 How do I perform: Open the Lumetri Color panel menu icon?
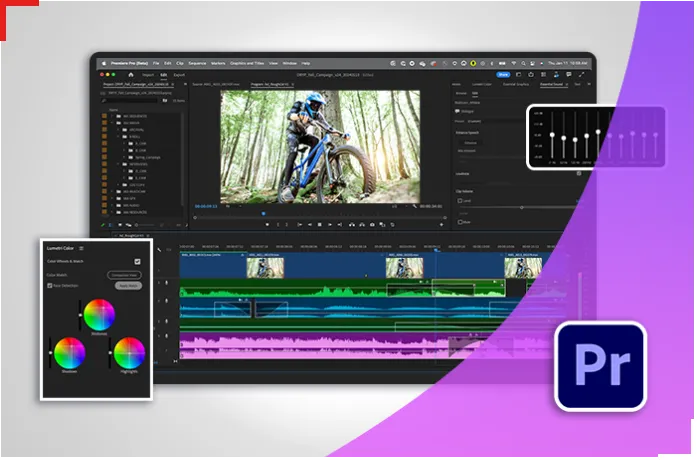coord(81,248)
